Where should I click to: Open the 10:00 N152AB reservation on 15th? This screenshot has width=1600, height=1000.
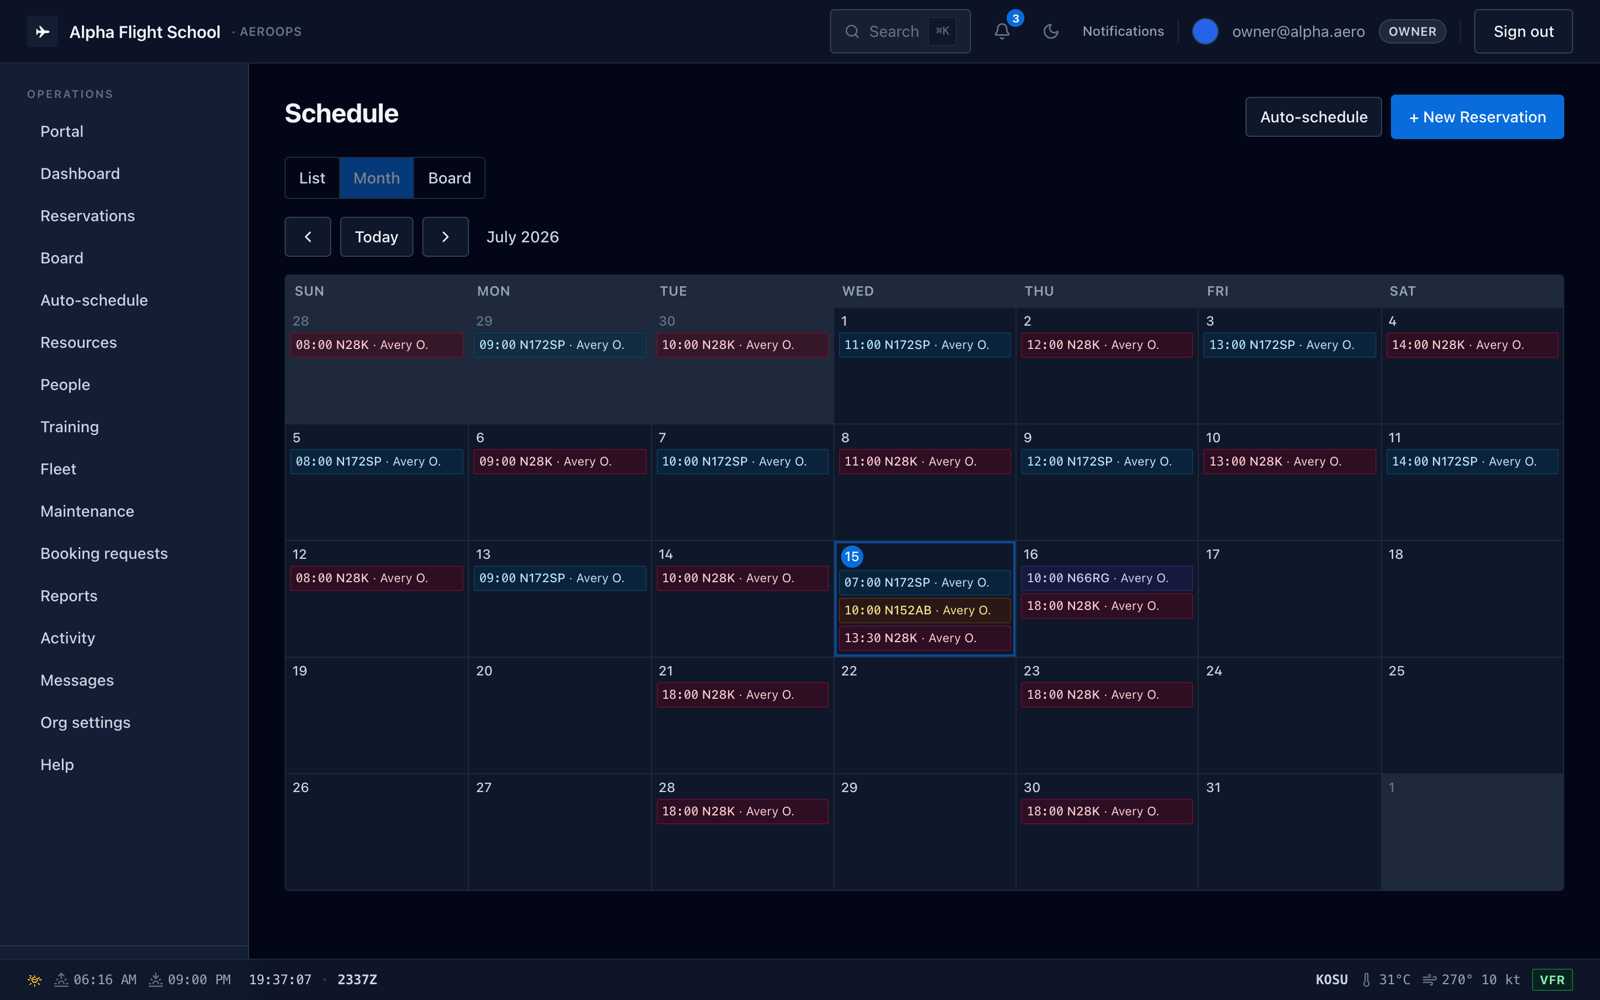coord(924,610)
